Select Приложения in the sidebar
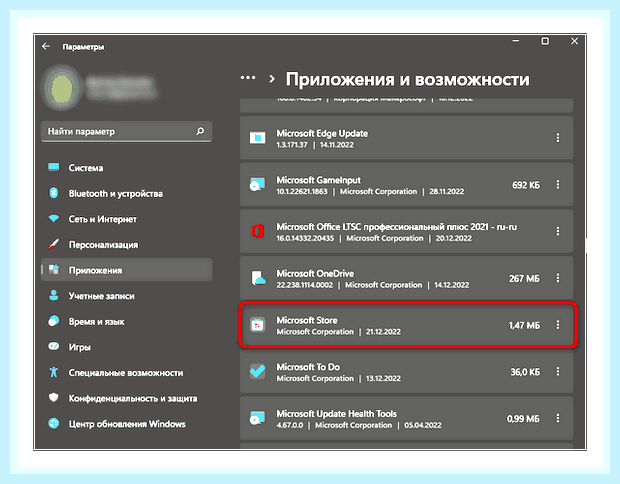Viewport: 620px width, 484px height. 127,270
